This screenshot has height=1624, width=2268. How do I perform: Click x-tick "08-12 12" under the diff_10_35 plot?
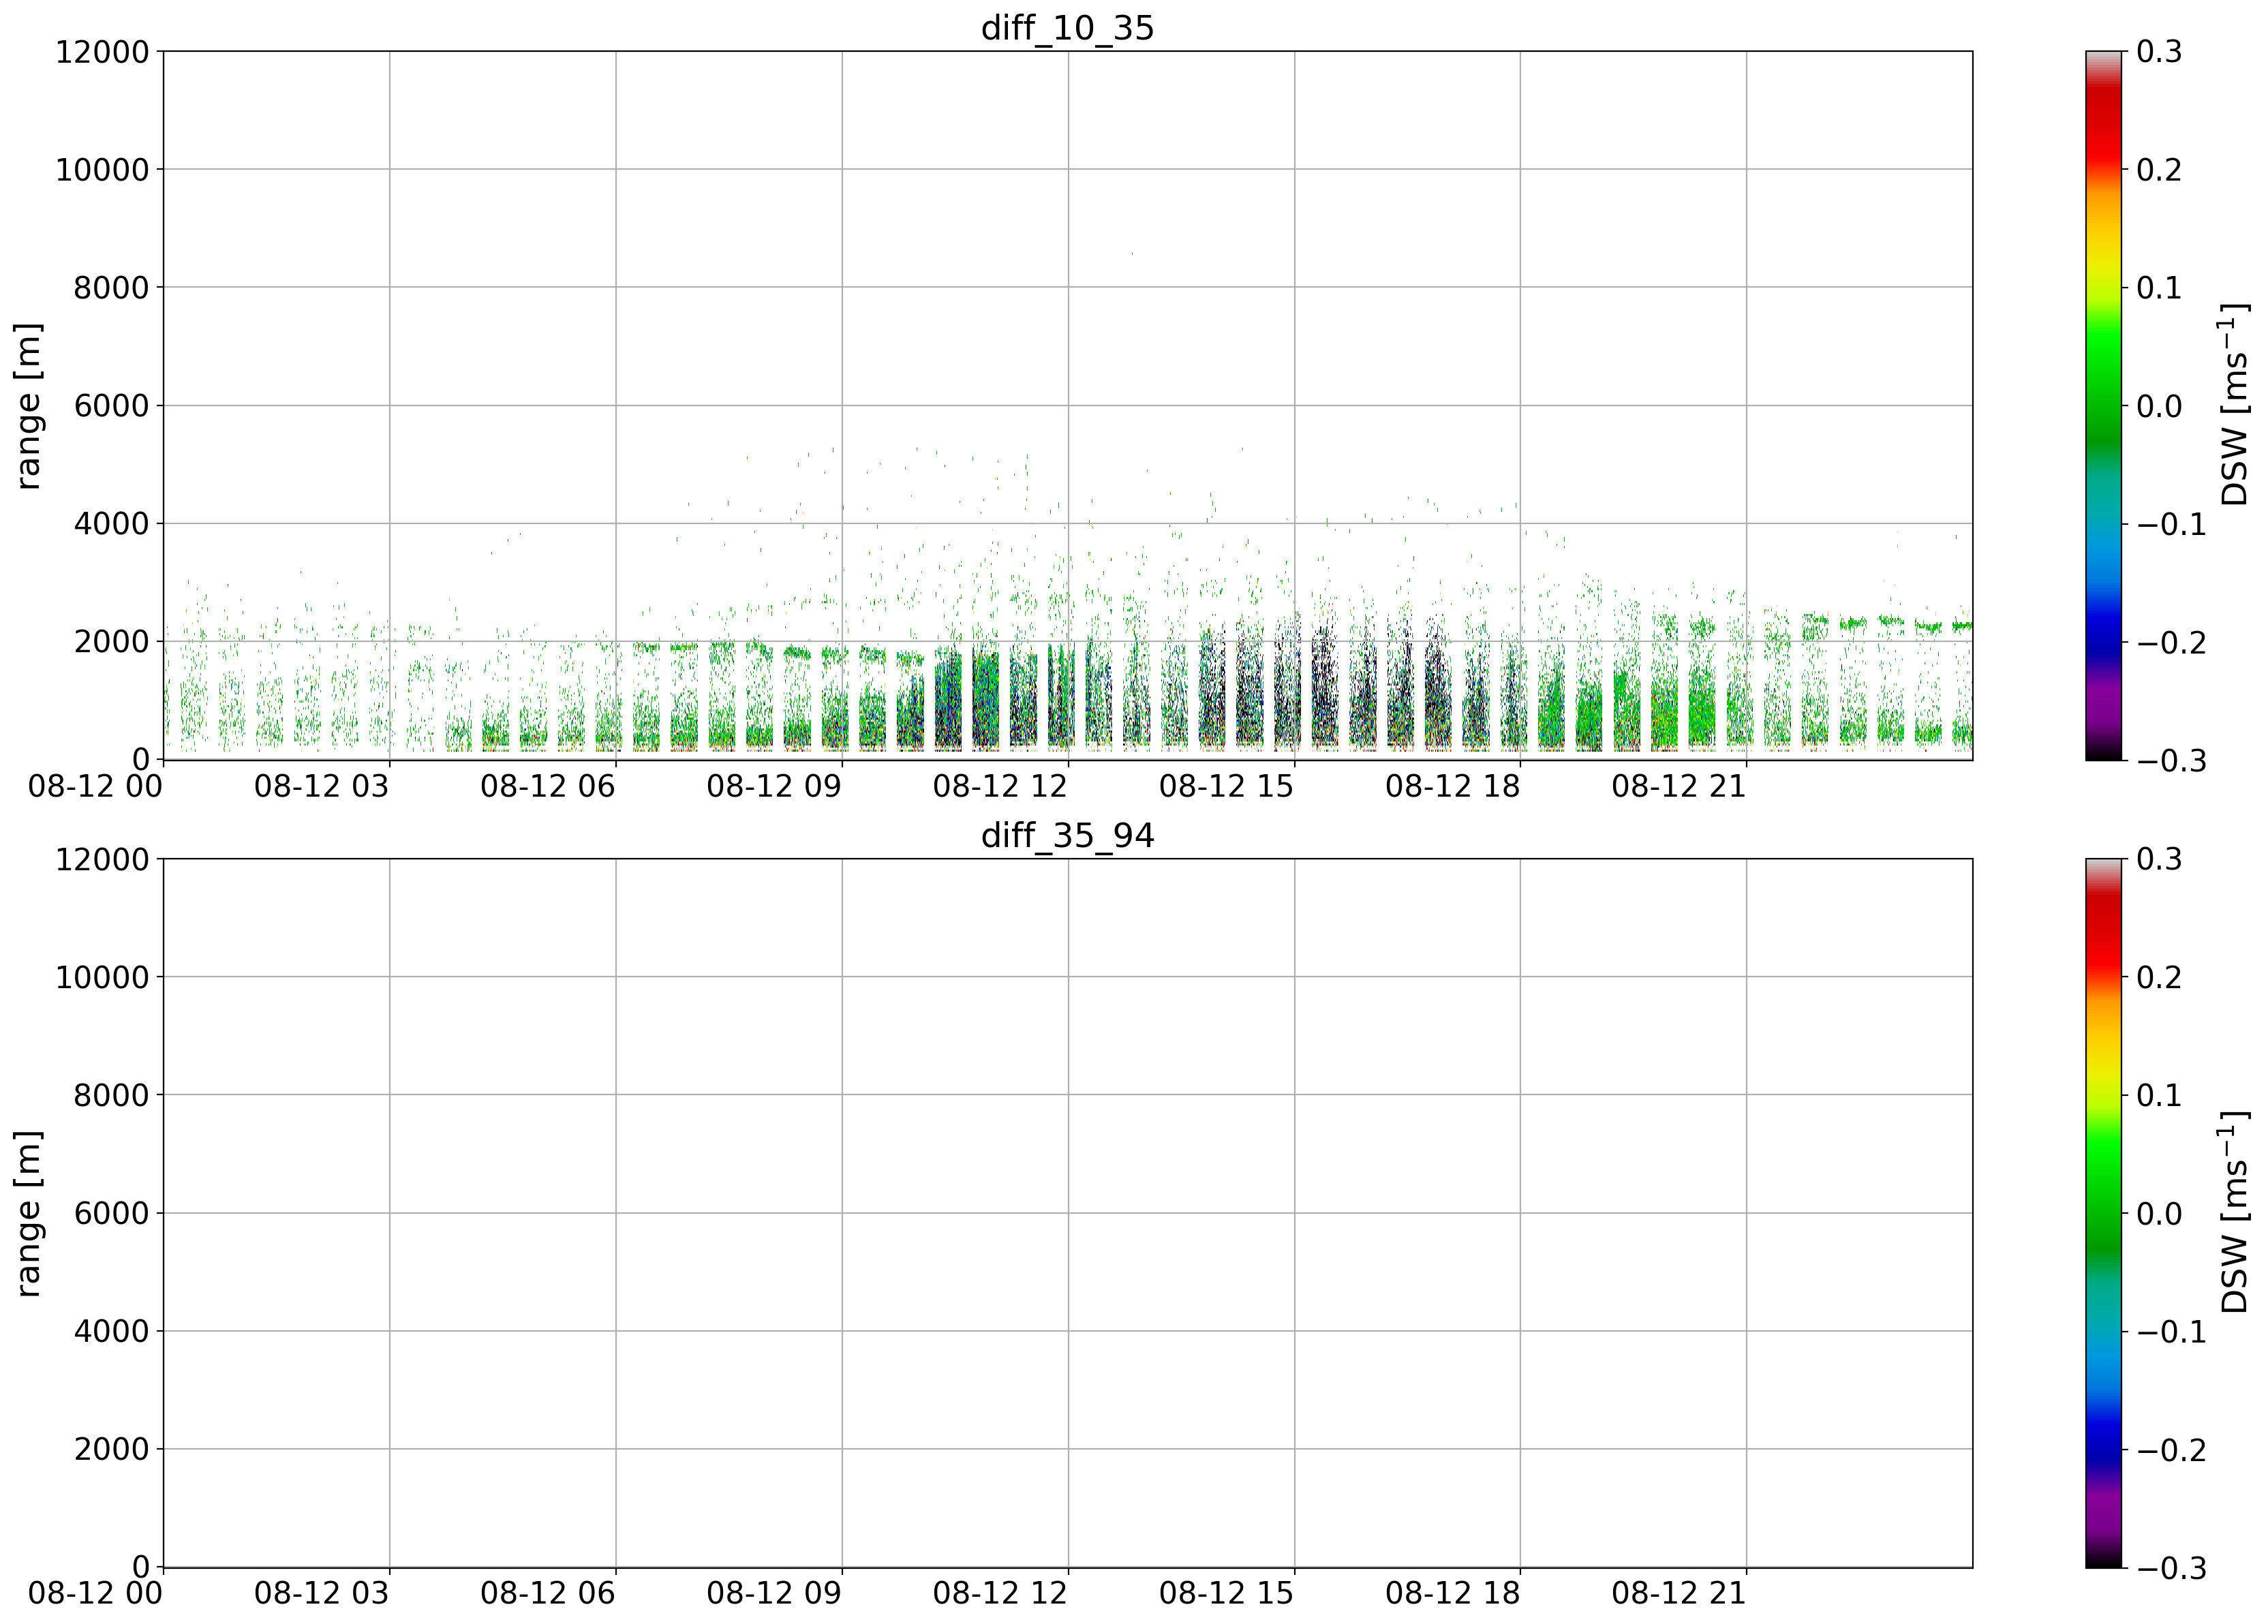1000,786
